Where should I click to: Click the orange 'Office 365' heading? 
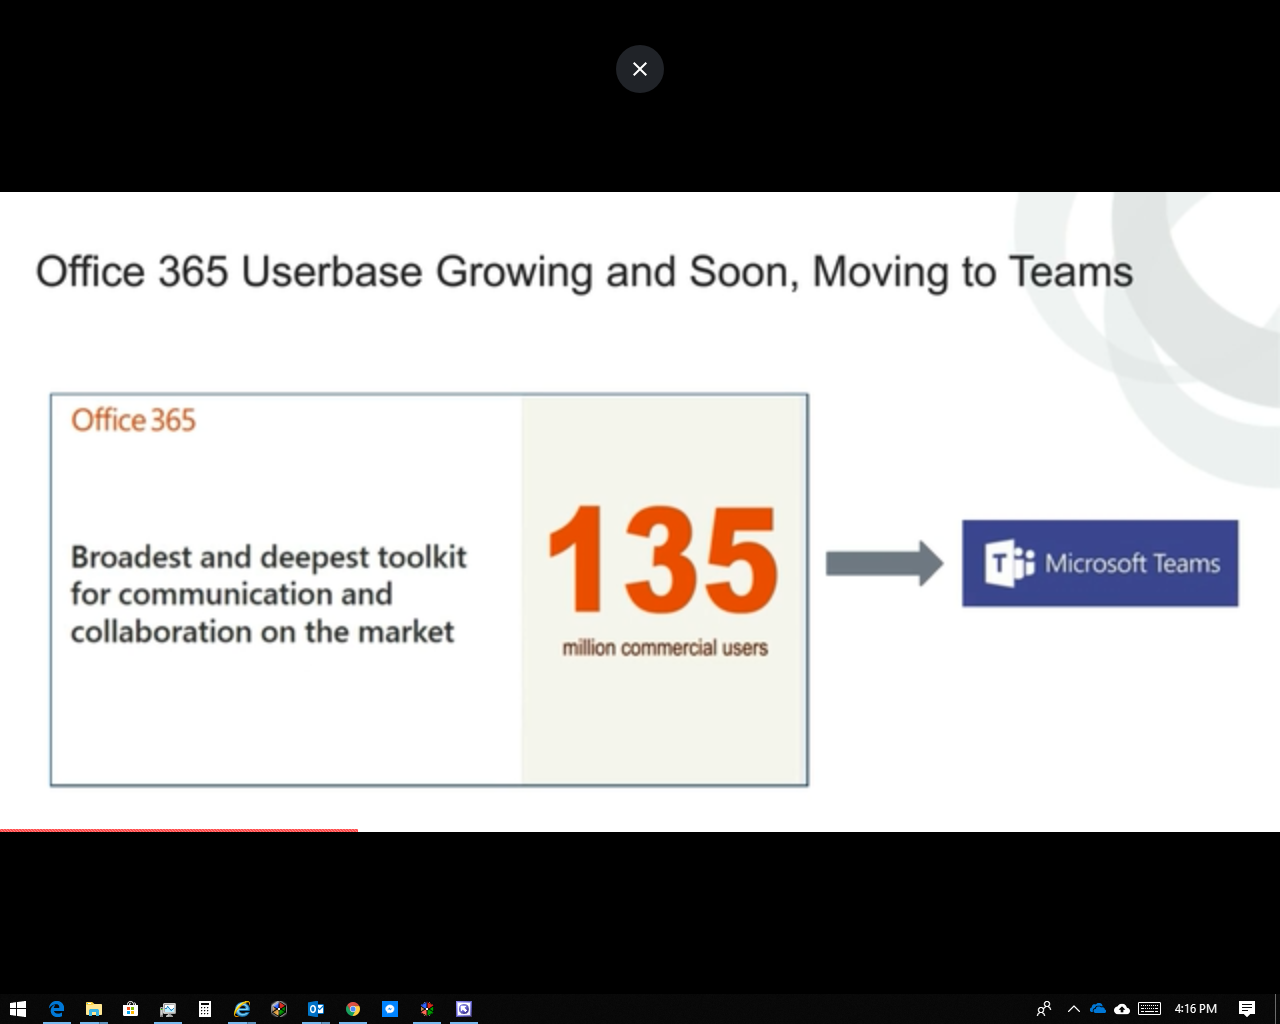click(x=133, y=420)
